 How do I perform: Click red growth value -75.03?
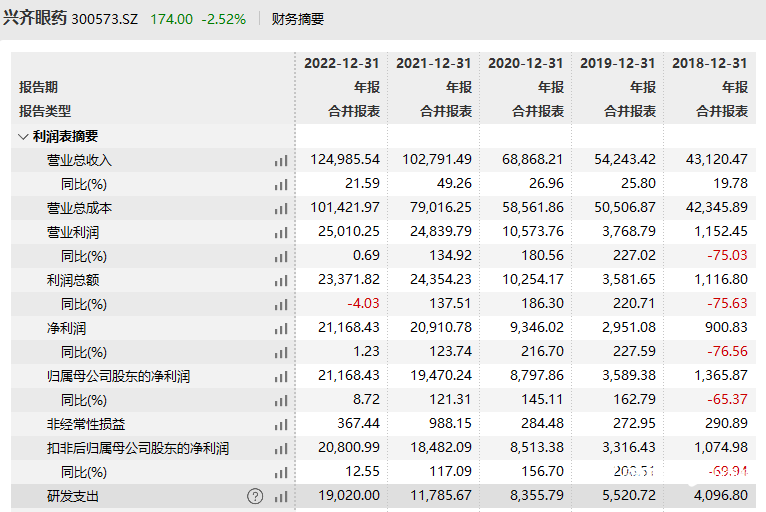click(x=727, y=255)
